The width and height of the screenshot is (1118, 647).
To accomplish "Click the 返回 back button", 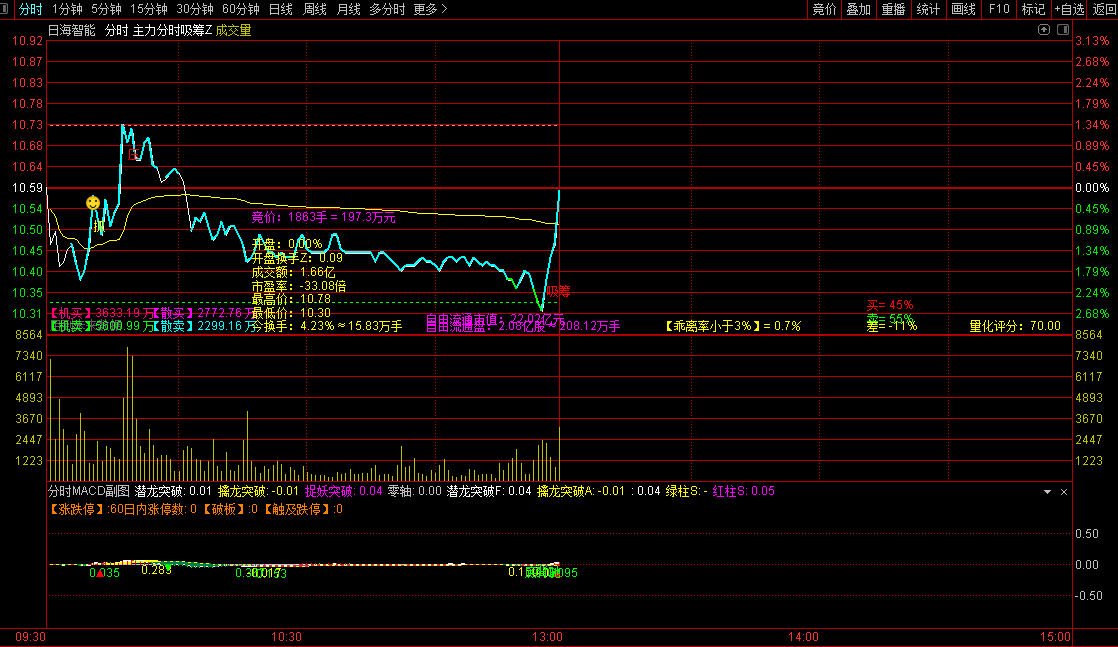I will 1104,9.
